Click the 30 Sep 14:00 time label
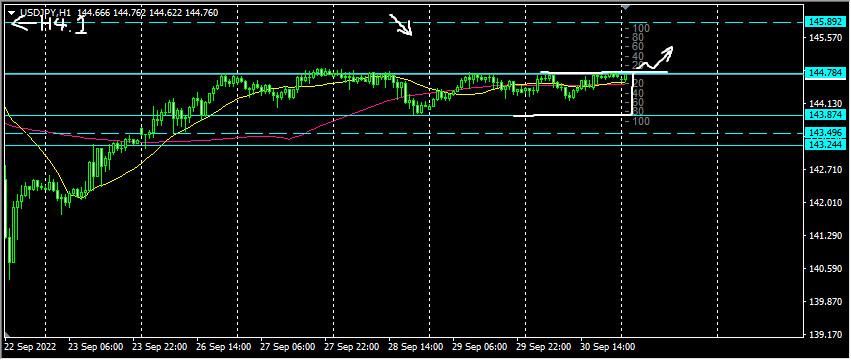 (608, 346)
